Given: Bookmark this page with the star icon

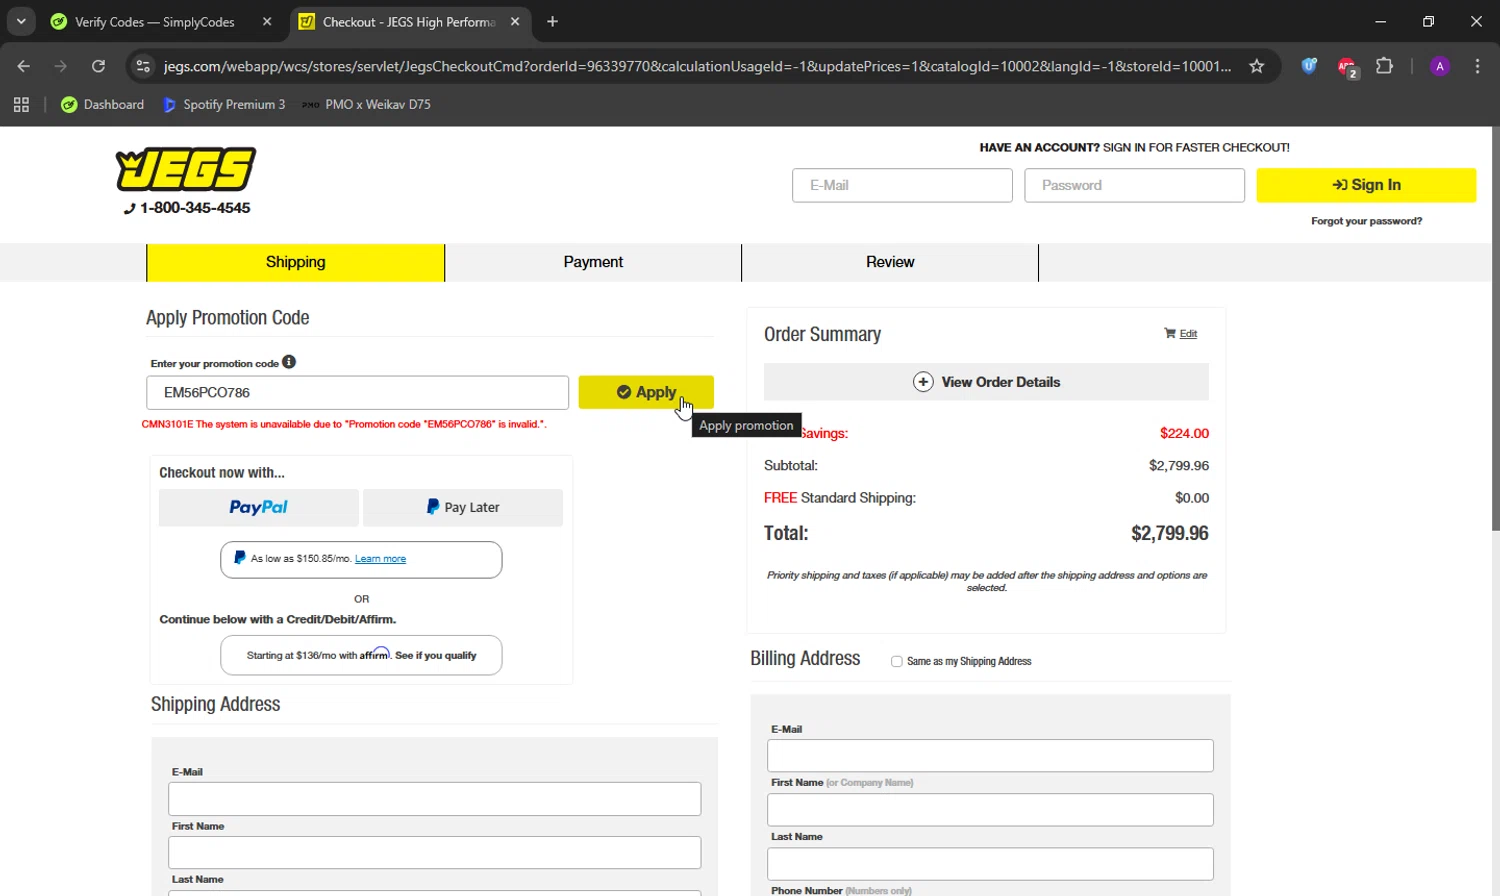Looking at the screenshot, I should click(1257, 66).
